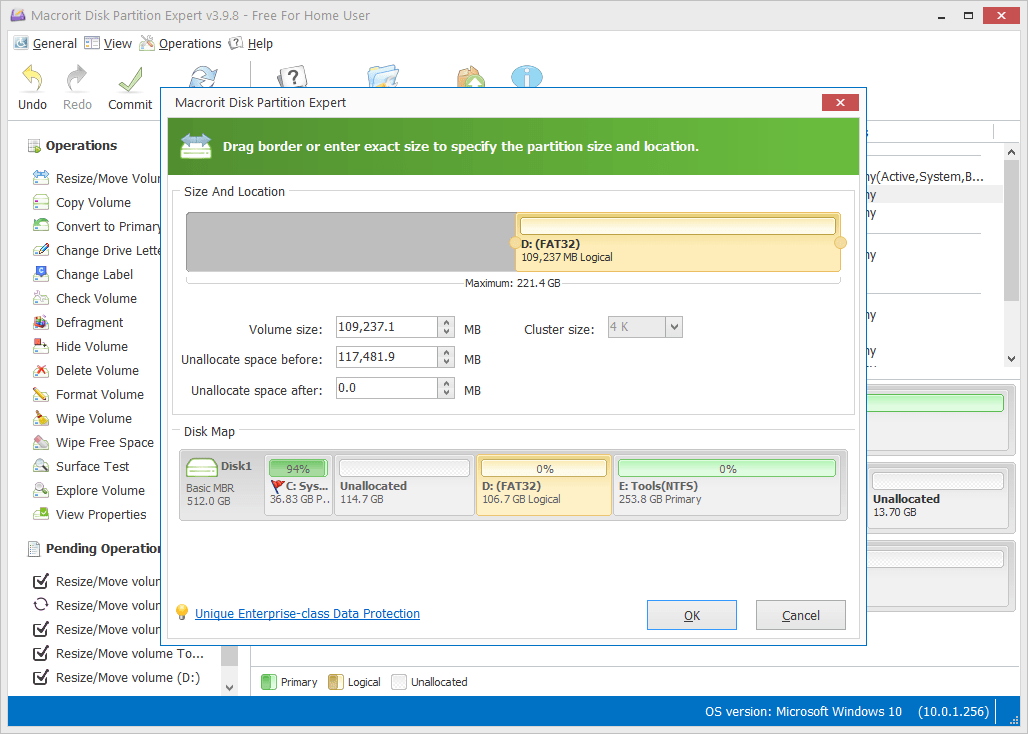1028x734 pixels.
Task: Click the information toolbar icon
Action: [526, 77]
